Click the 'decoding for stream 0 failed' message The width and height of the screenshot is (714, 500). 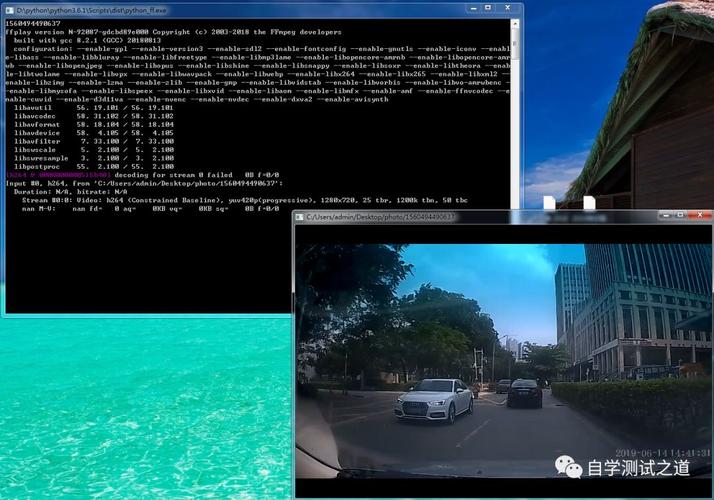click(173, 175)
